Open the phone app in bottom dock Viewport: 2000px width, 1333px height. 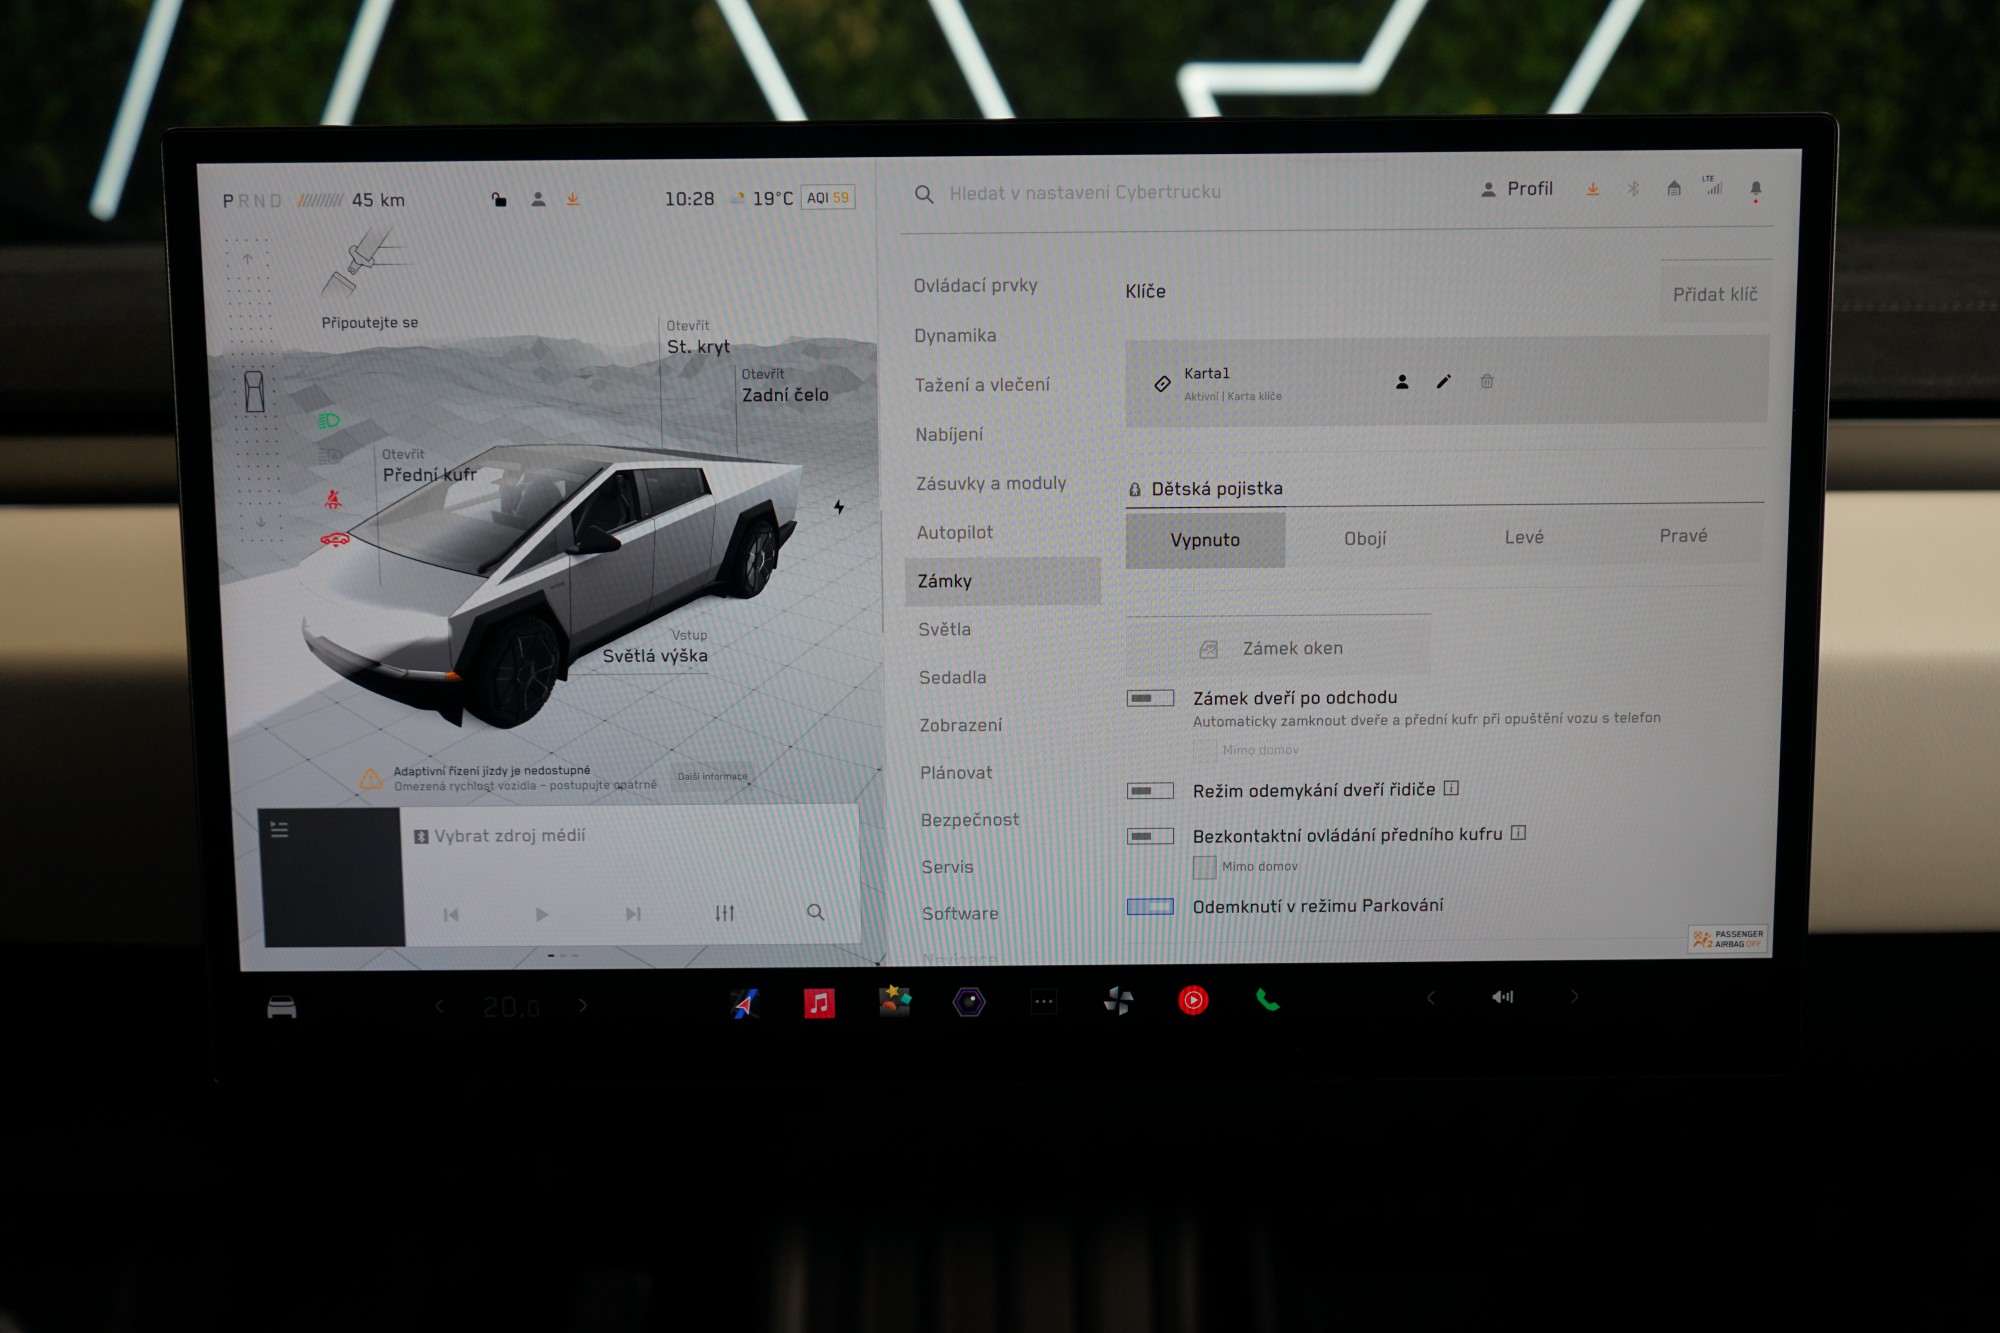(x=1267, y=1000)
